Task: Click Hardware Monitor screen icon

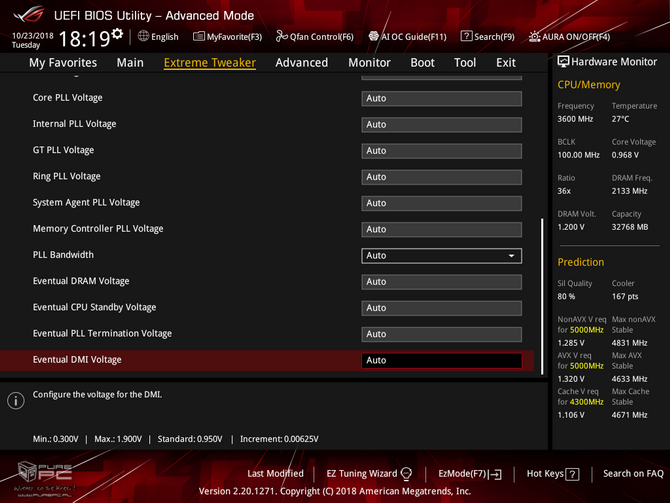Action: pos(563,62)
